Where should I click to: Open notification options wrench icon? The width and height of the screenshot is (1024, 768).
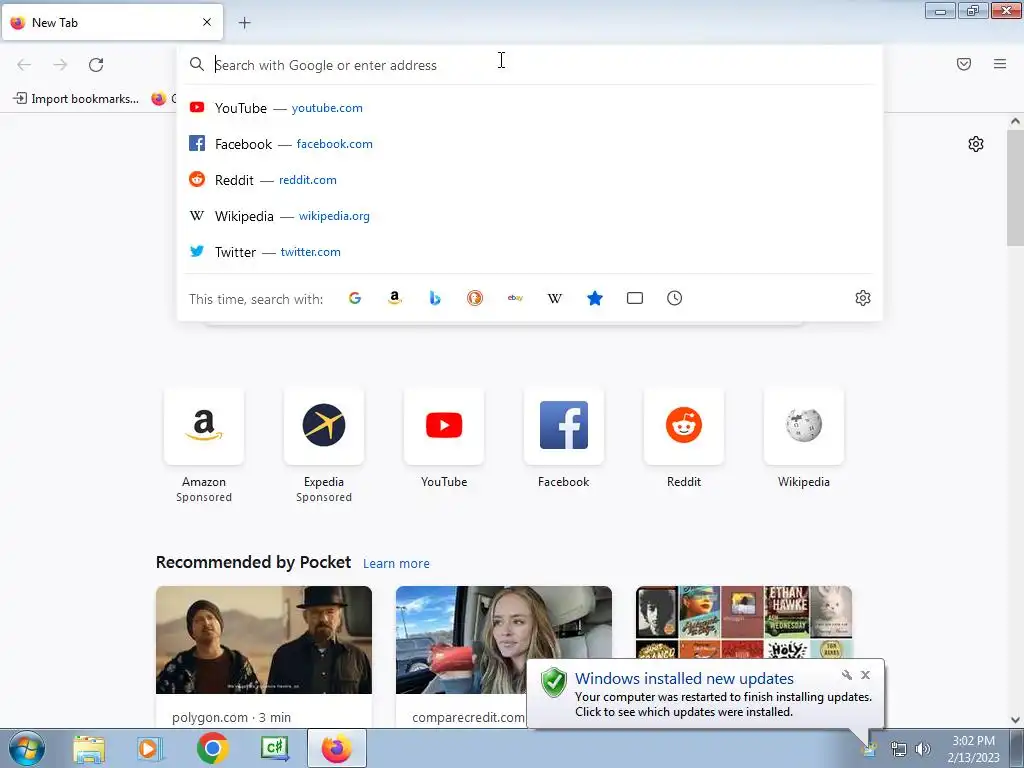pyautogui.click(x=847, y=675)
